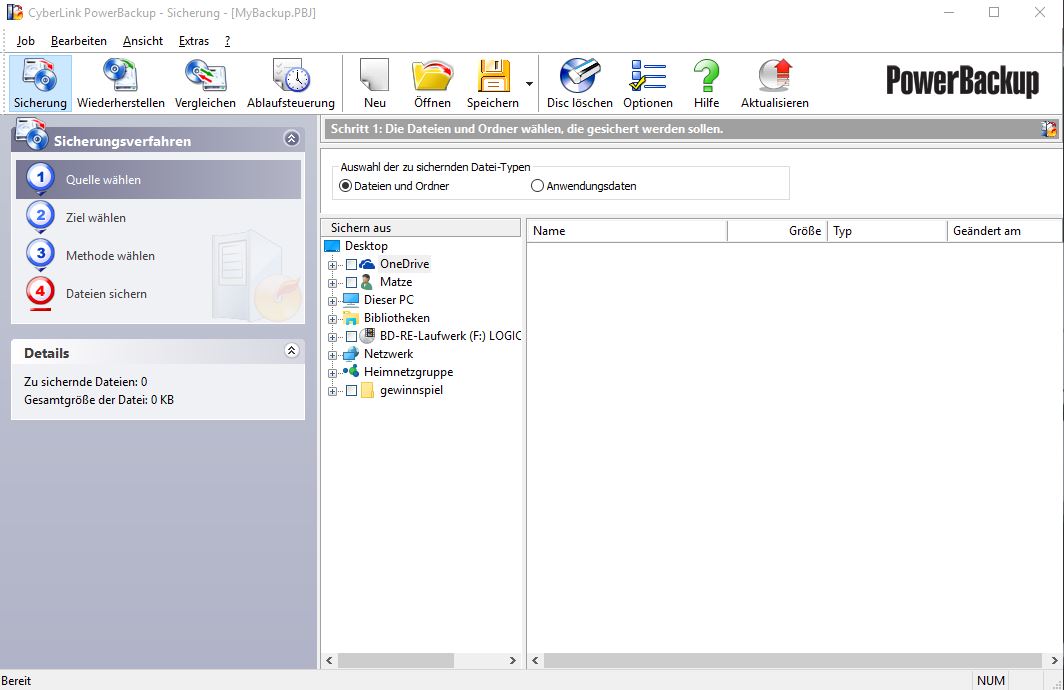Go to Dateien sichern step
Viewport: 1064px width, 690px height.
(x=106, y=294)
